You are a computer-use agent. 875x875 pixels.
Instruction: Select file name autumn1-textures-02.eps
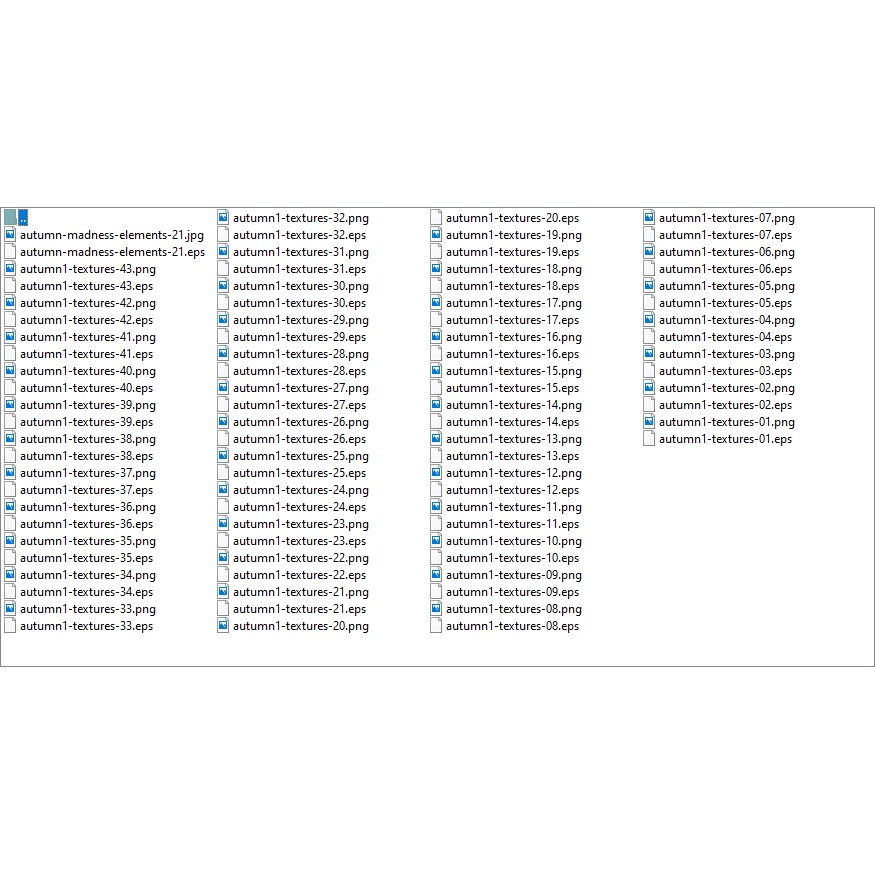[x=725, y=405]
